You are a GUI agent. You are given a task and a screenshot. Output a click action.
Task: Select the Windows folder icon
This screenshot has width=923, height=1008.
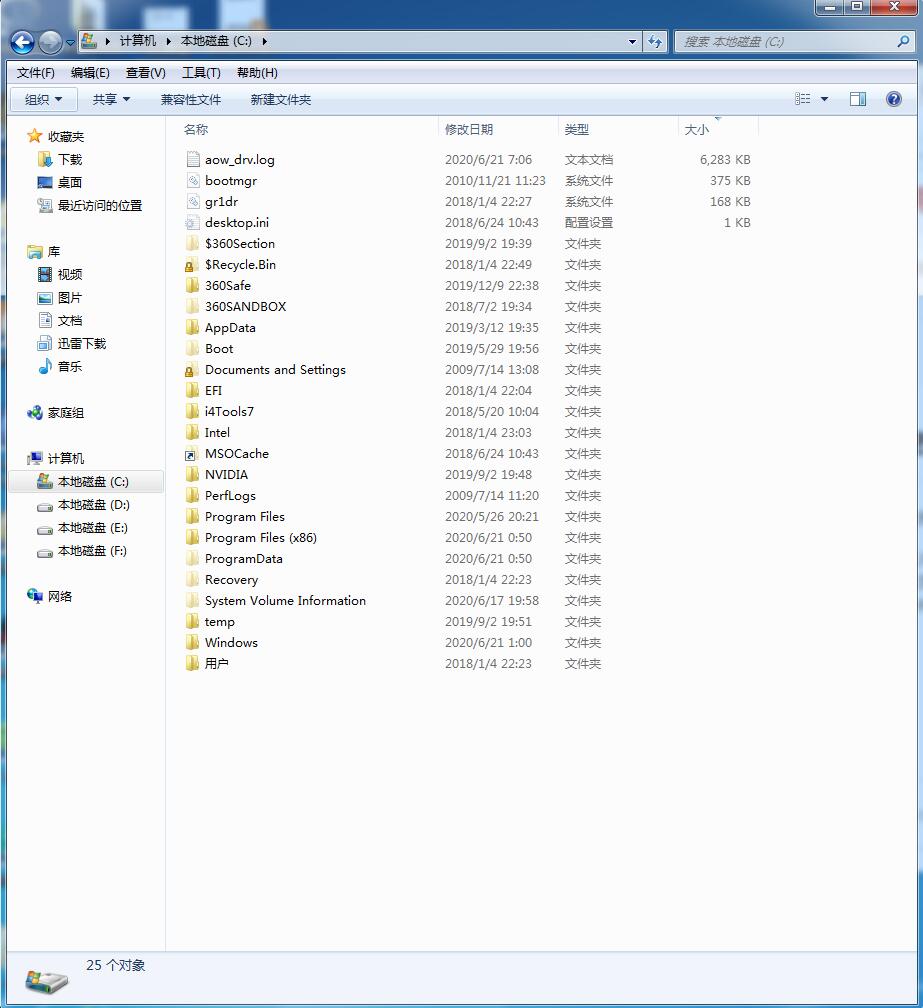(x=192, y=643)
